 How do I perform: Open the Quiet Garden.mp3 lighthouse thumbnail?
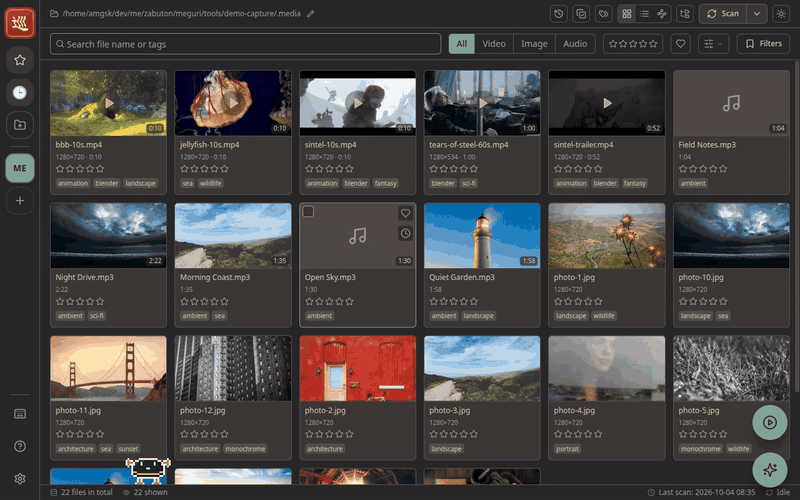tap(482, 236)
